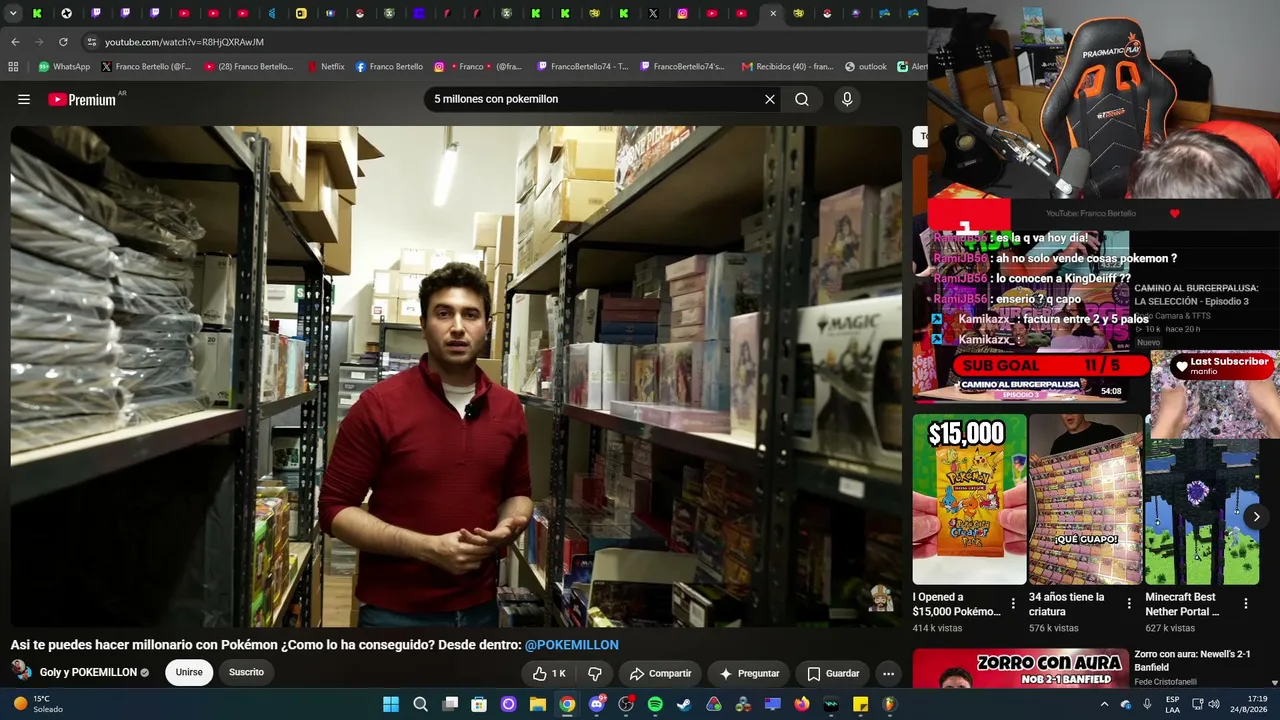Open the Minecraft Best Nether Portal short thumbnail

pyautogui.click(x=1202, y=511)
